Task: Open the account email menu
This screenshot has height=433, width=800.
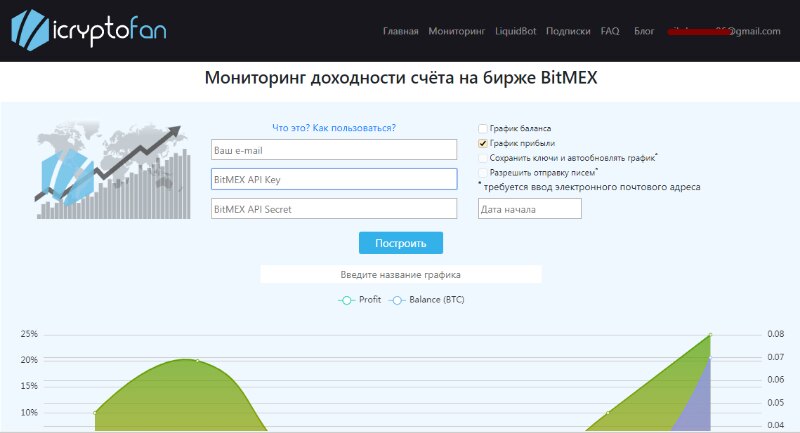Action: coord(724,32)
